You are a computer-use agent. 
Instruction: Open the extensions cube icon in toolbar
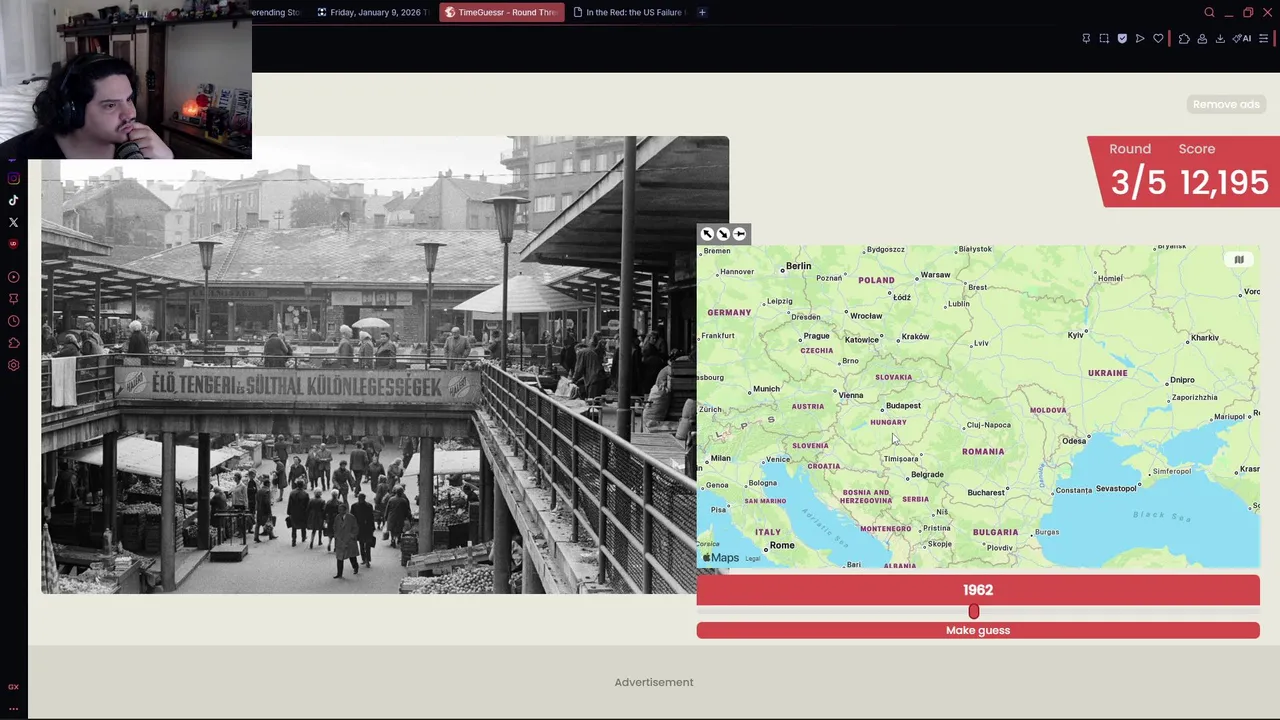pyautogui.click(x=1184, y=38)
